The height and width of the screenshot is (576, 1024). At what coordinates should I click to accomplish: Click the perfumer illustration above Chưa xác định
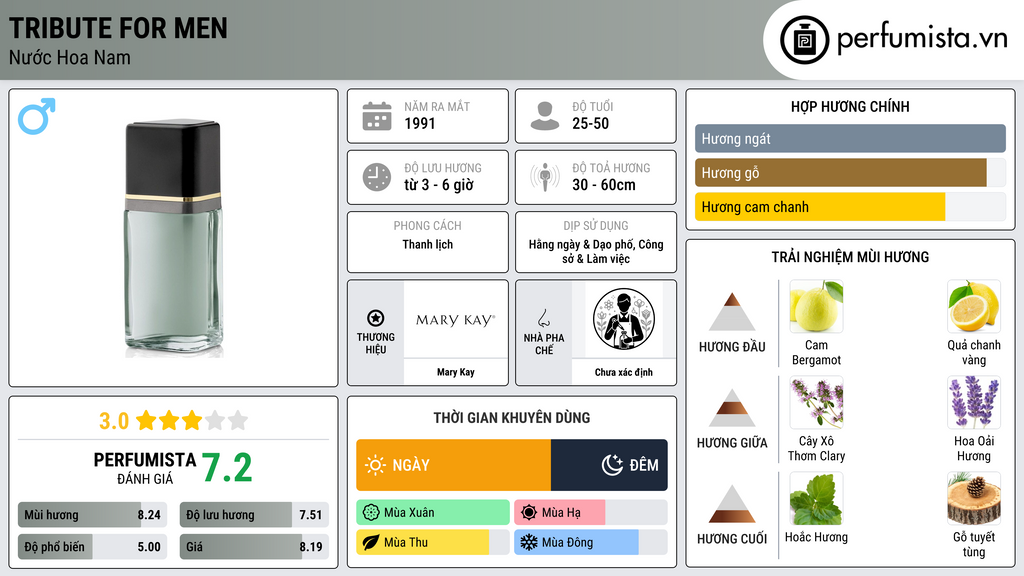click(x=624, y=319)
